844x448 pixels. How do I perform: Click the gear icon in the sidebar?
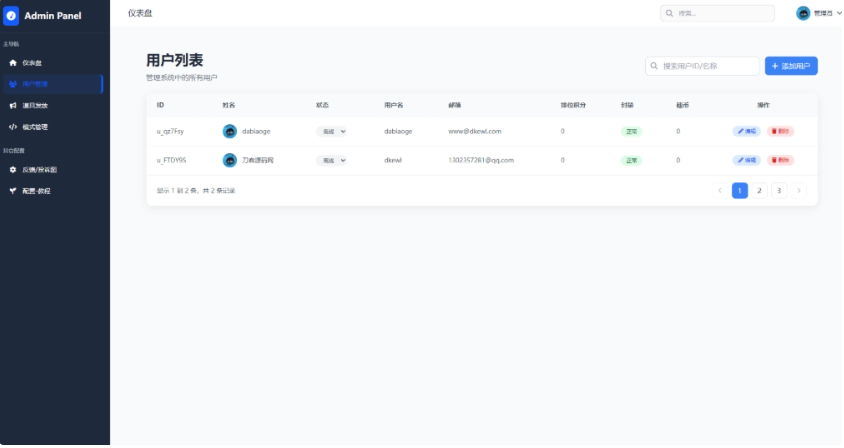[13, 169]
